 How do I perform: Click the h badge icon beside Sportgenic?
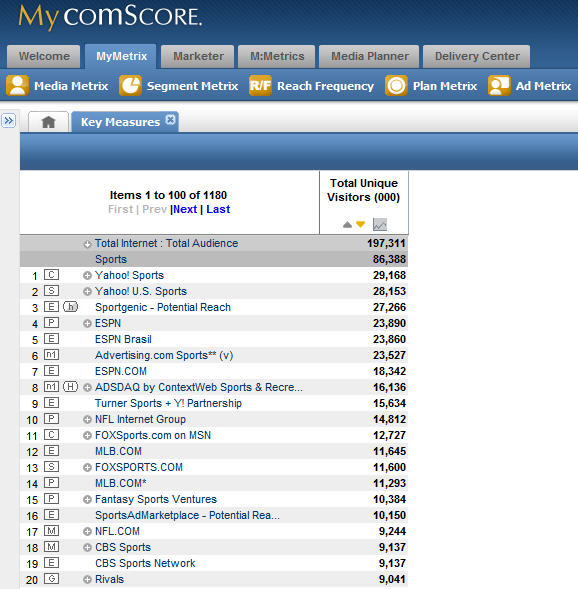pyautogui.click(x=70, y=307)
